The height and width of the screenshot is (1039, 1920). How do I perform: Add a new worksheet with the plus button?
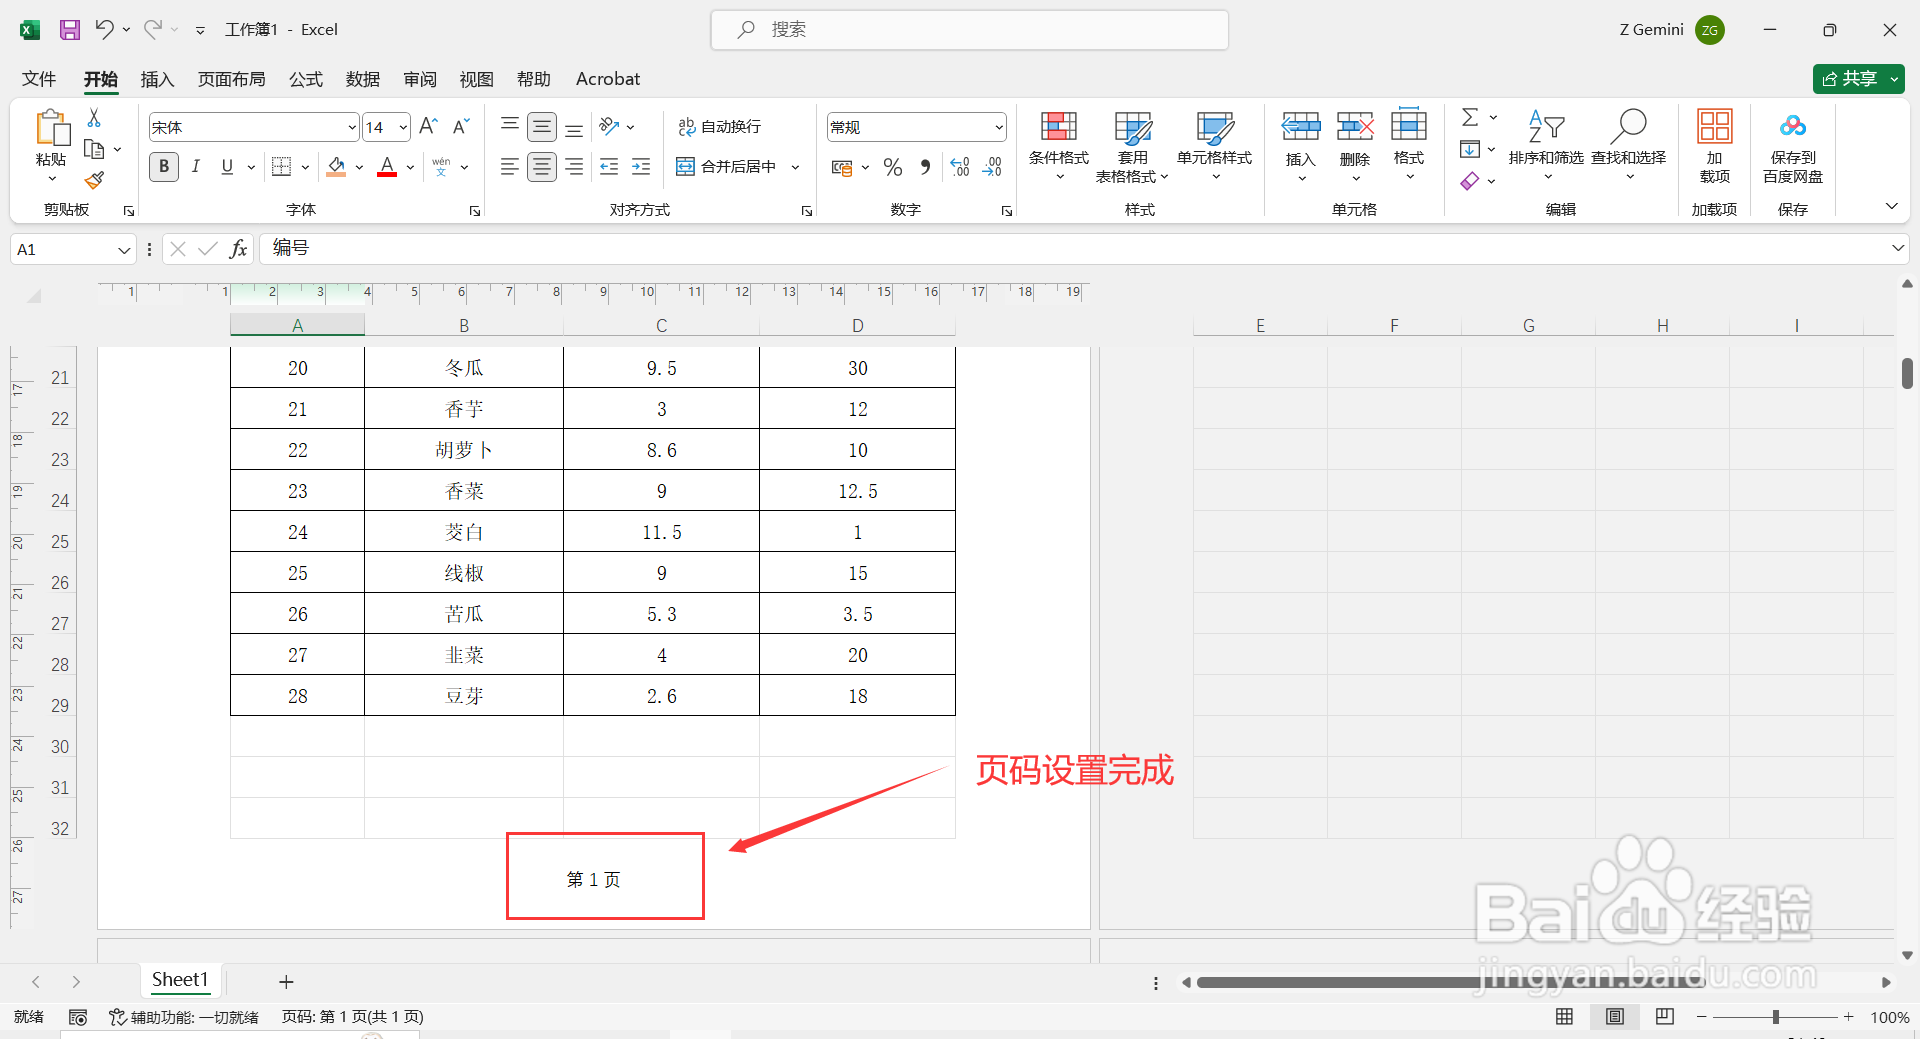[x=286, y=981]
